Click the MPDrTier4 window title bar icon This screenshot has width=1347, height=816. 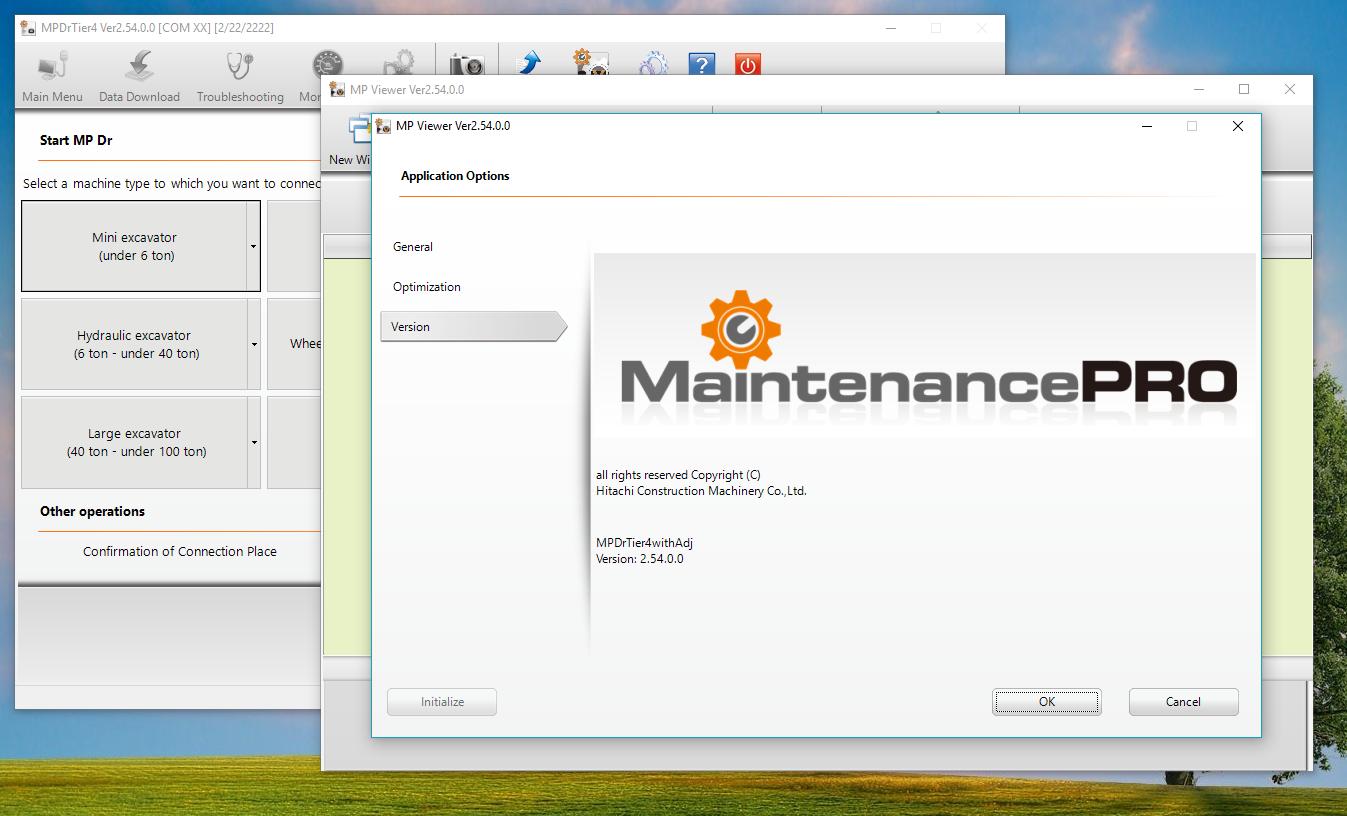28,28
